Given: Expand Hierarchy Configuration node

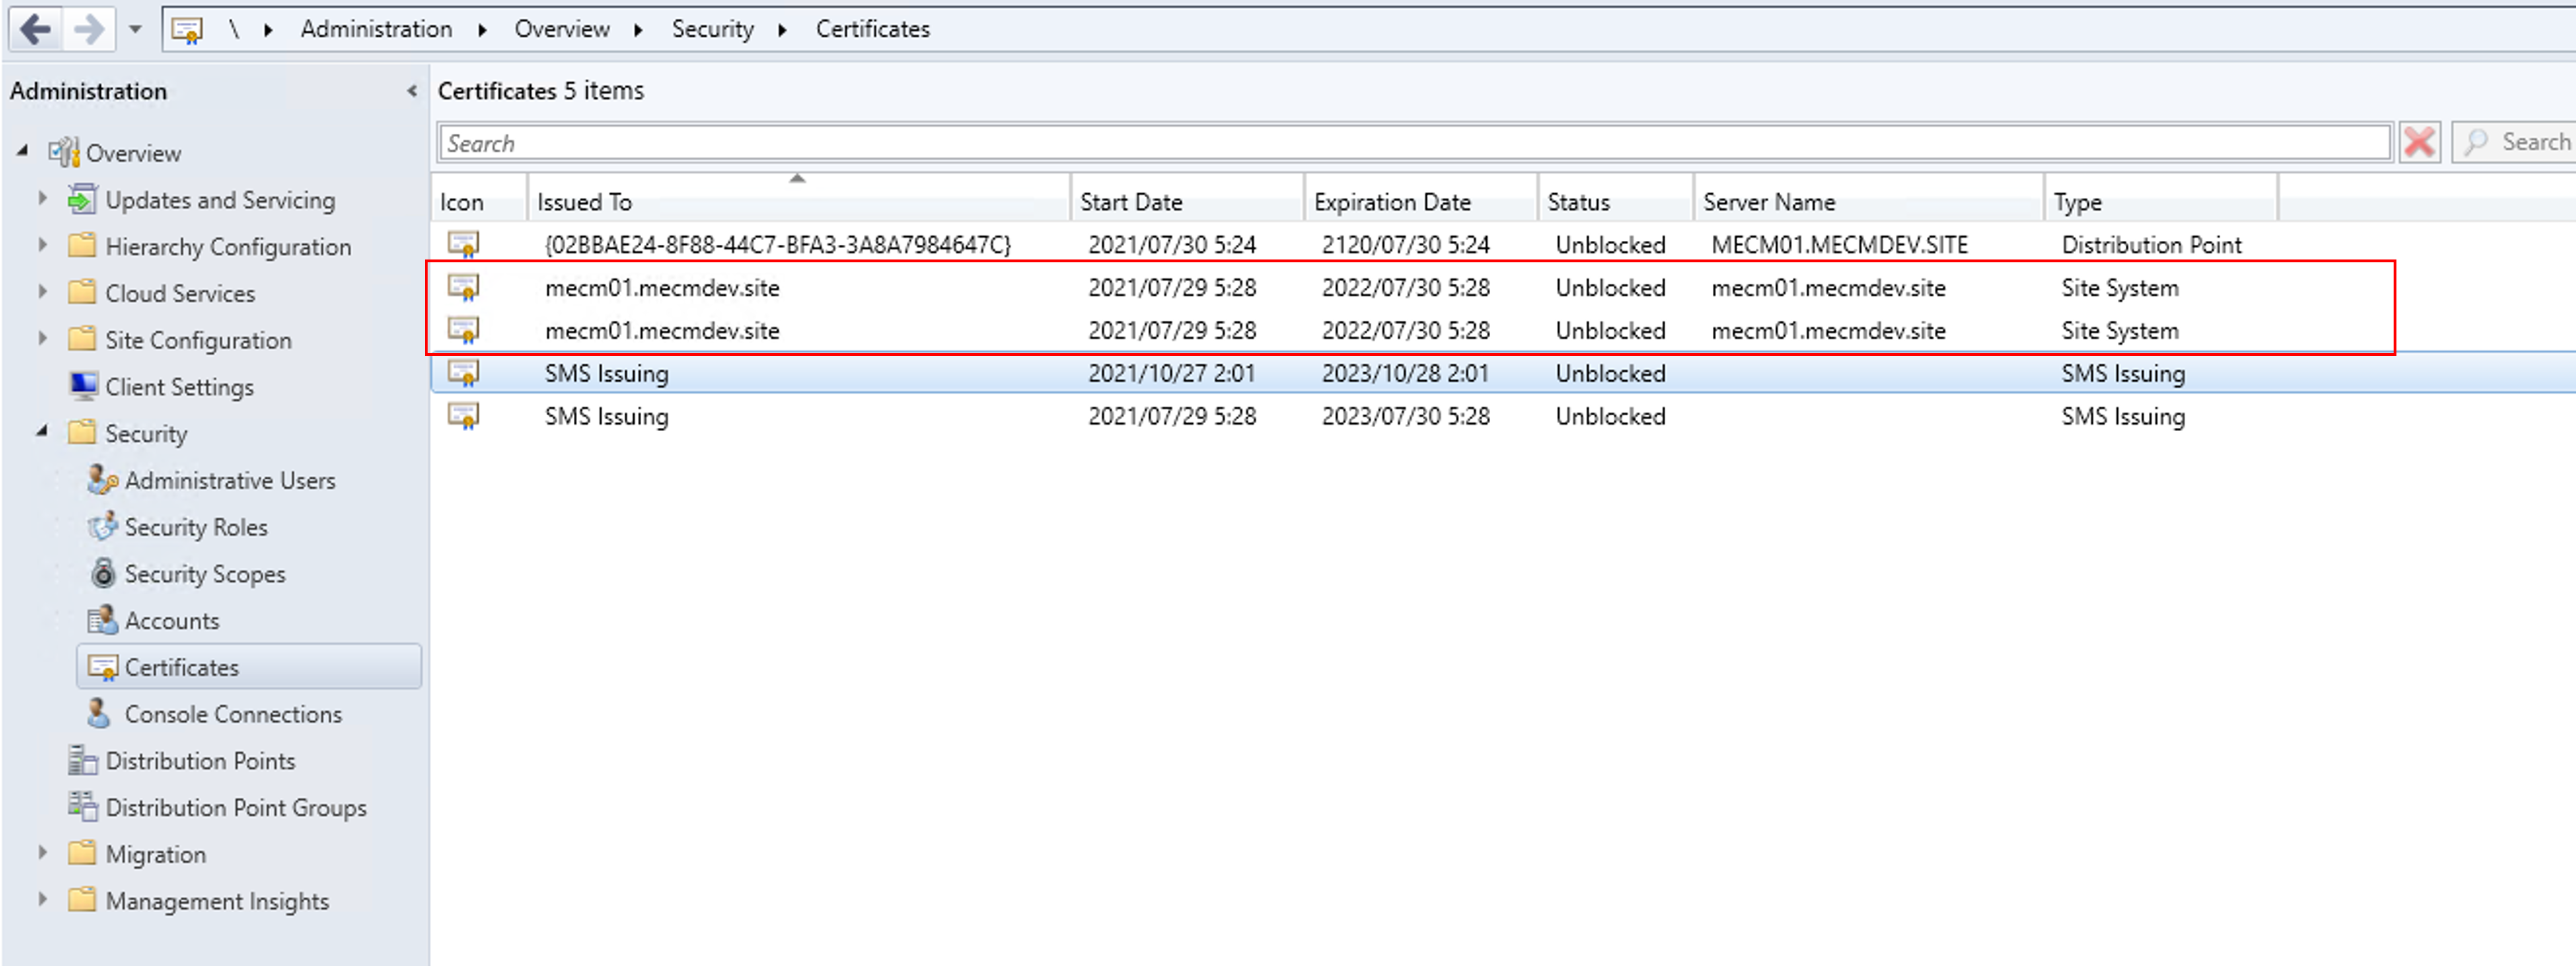Looking at the screenshot, I should (42, 245).
